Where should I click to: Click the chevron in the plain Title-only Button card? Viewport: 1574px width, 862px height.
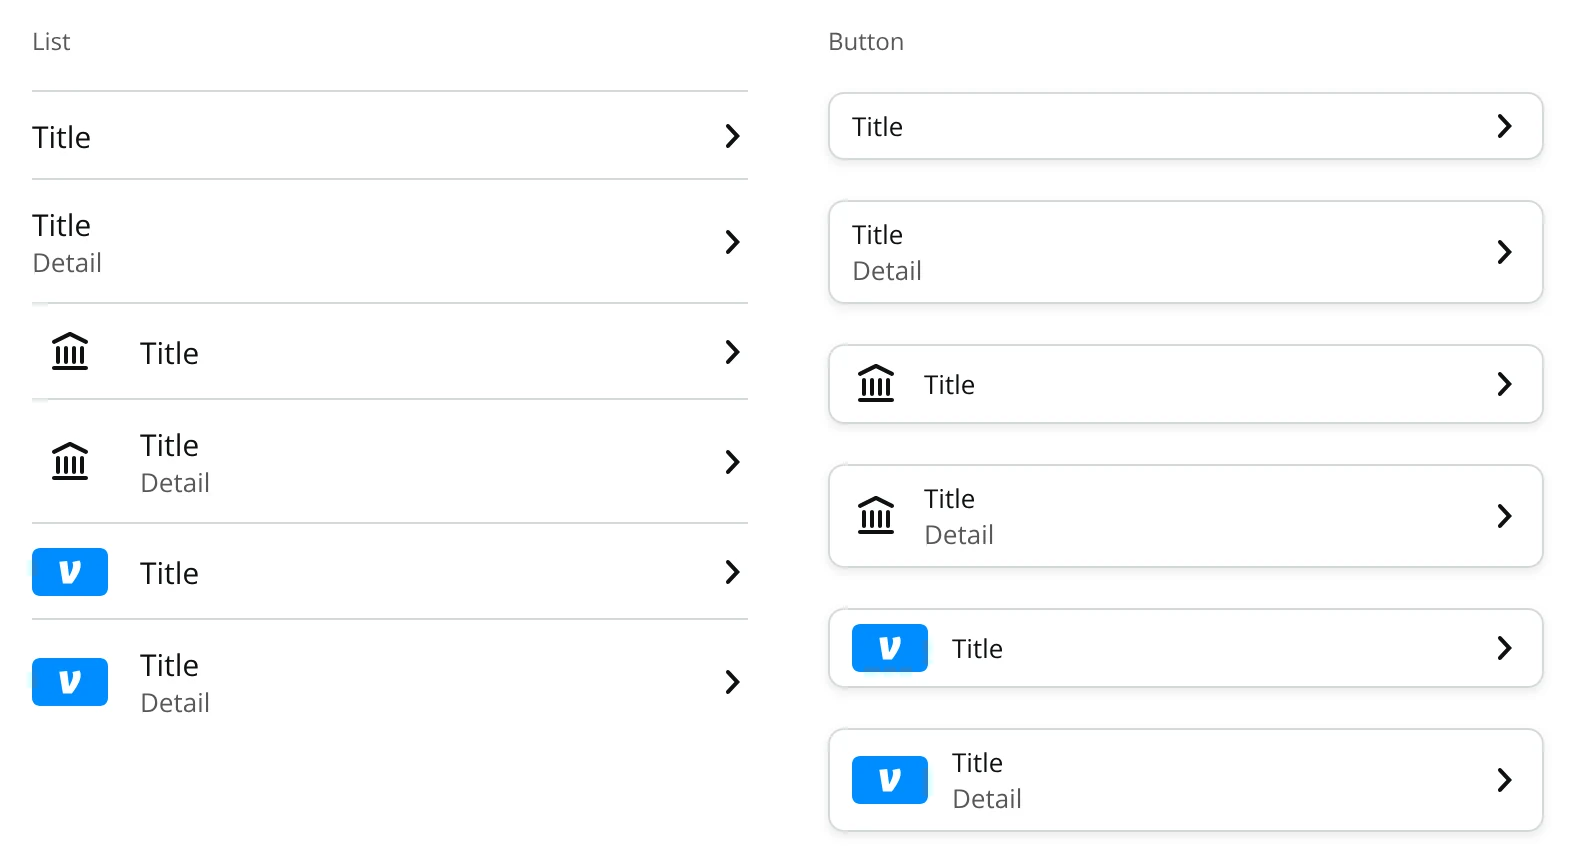pyautogui.click(x=1505, y=126)
